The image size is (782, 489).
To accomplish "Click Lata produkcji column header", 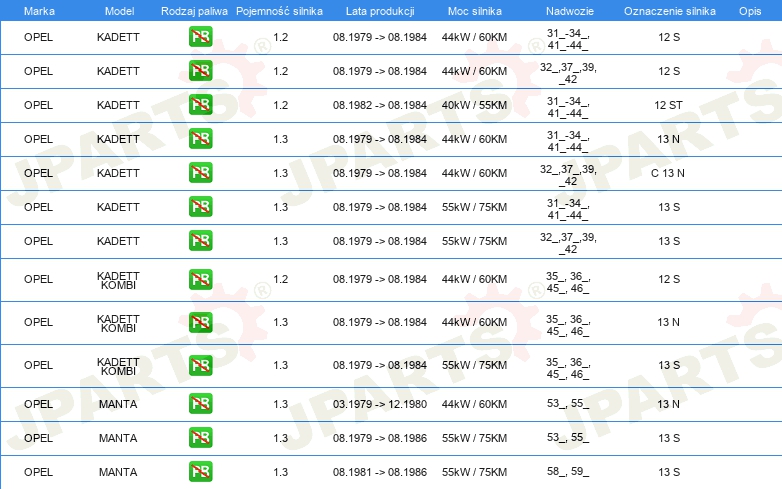I will point(380,11).
